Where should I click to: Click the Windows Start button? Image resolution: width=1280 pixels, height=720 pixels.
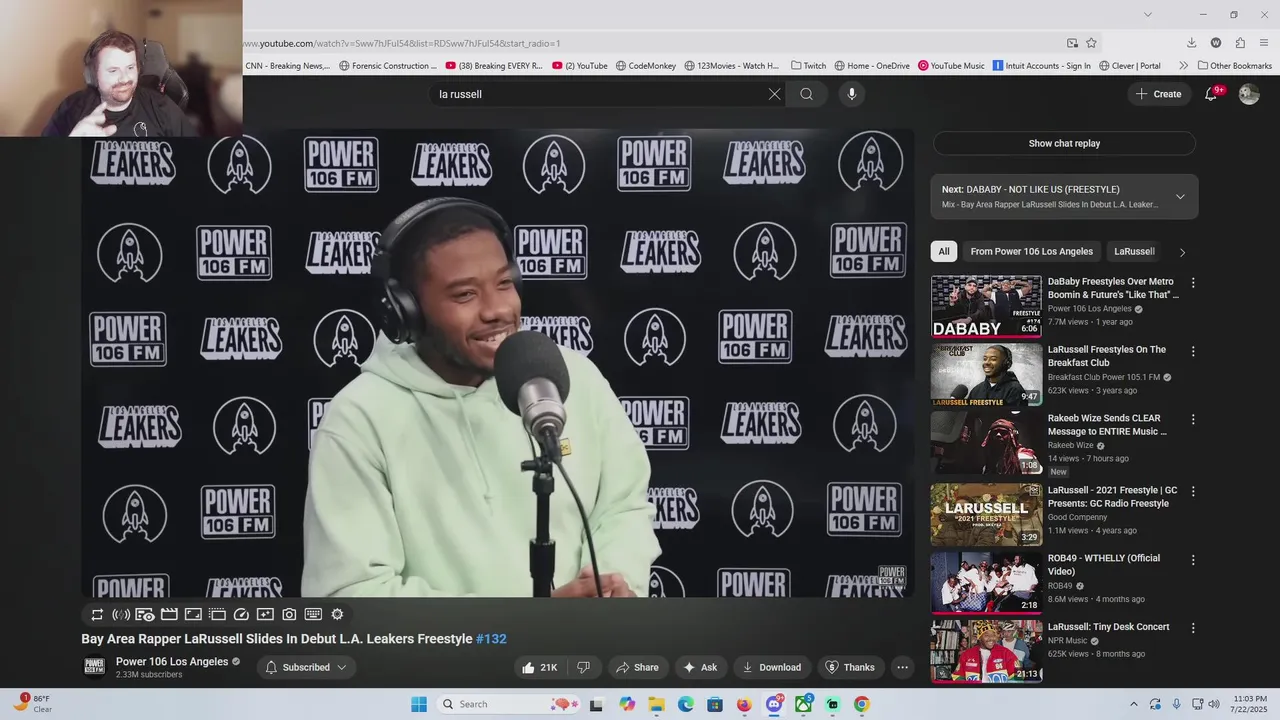[x=419, y=704]
